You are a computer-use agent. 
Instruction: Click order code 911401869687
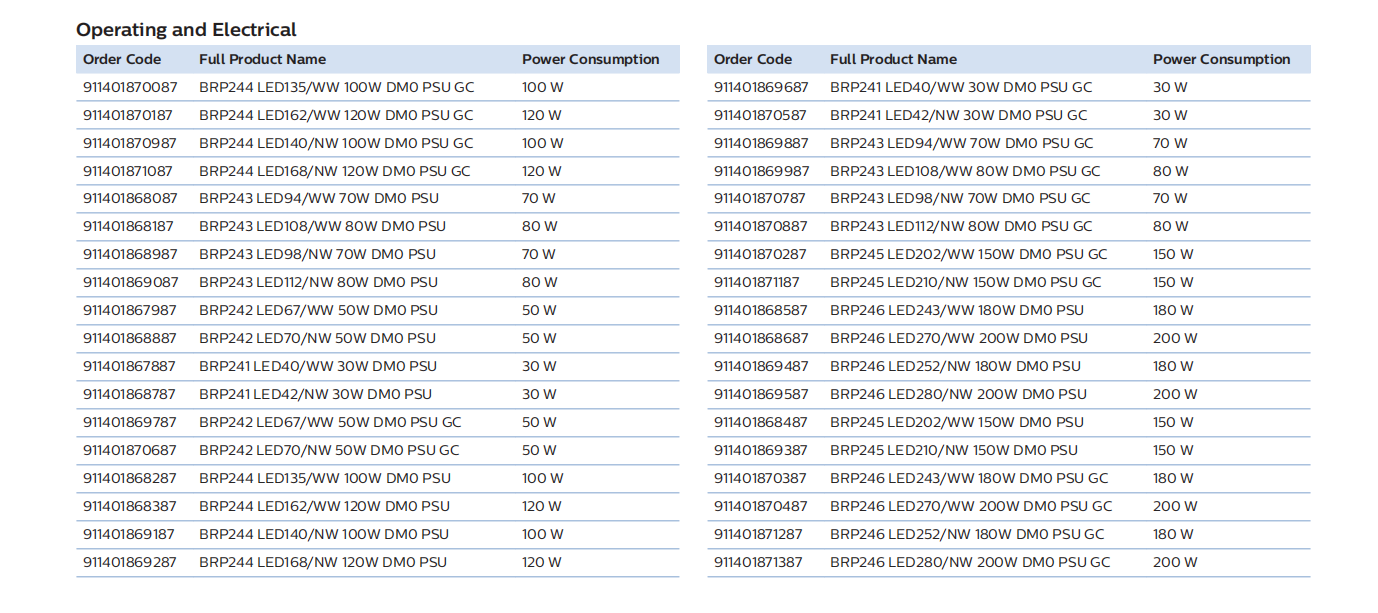pyautogui.click(x=761, y=87)
